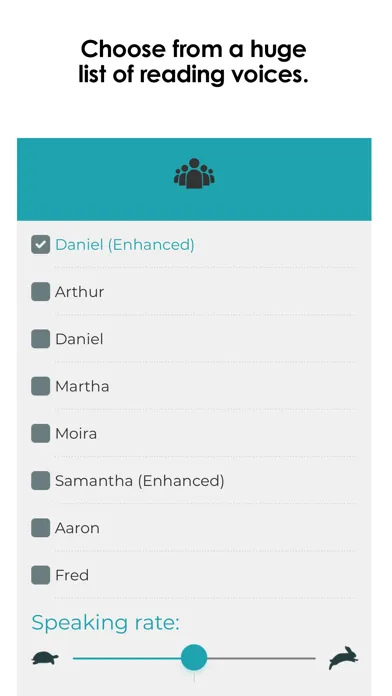Select the Fred voice name
392x696 pixels.
pyautogui.click(x=72, y=575)
